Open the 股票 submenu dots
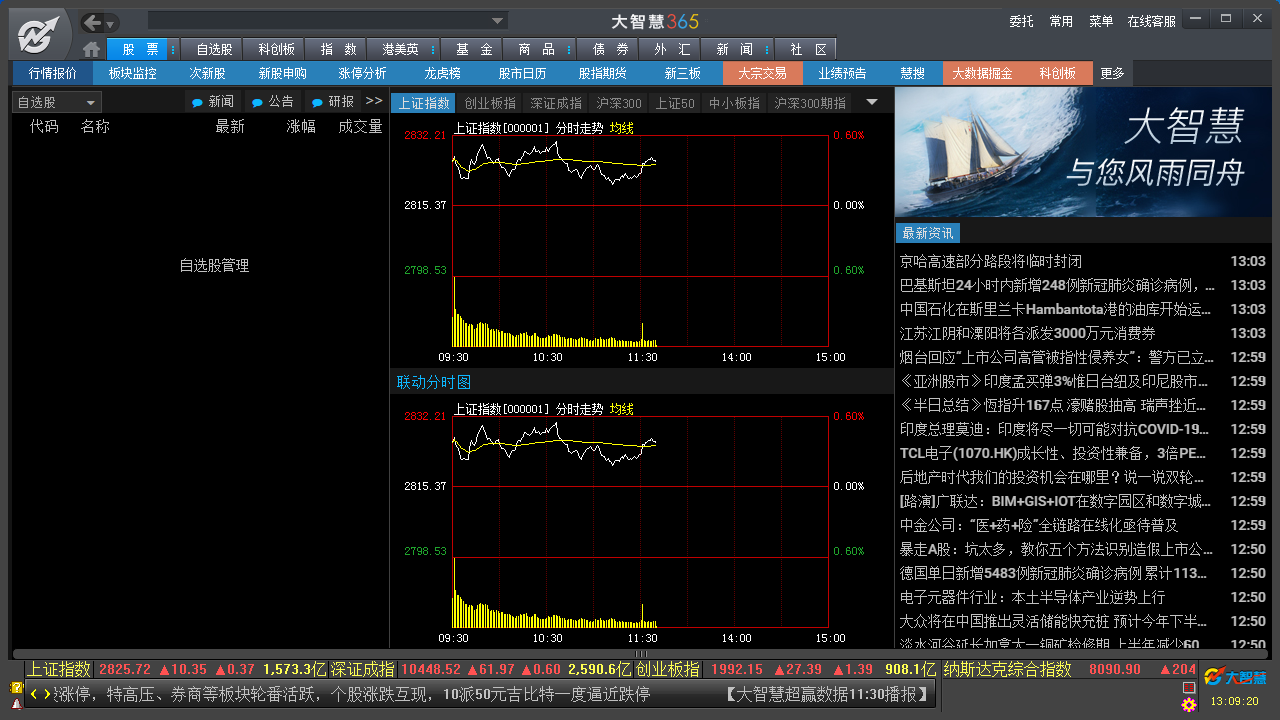Screen dimensions: 1280x720 pyautogui.click(x=173, y=49)
